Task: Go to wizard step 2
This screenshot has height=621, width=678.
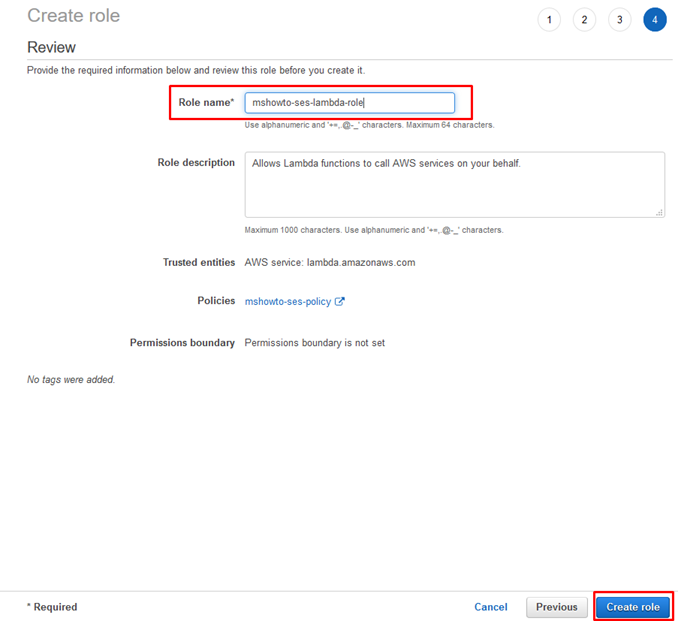Action: (584, 20)
